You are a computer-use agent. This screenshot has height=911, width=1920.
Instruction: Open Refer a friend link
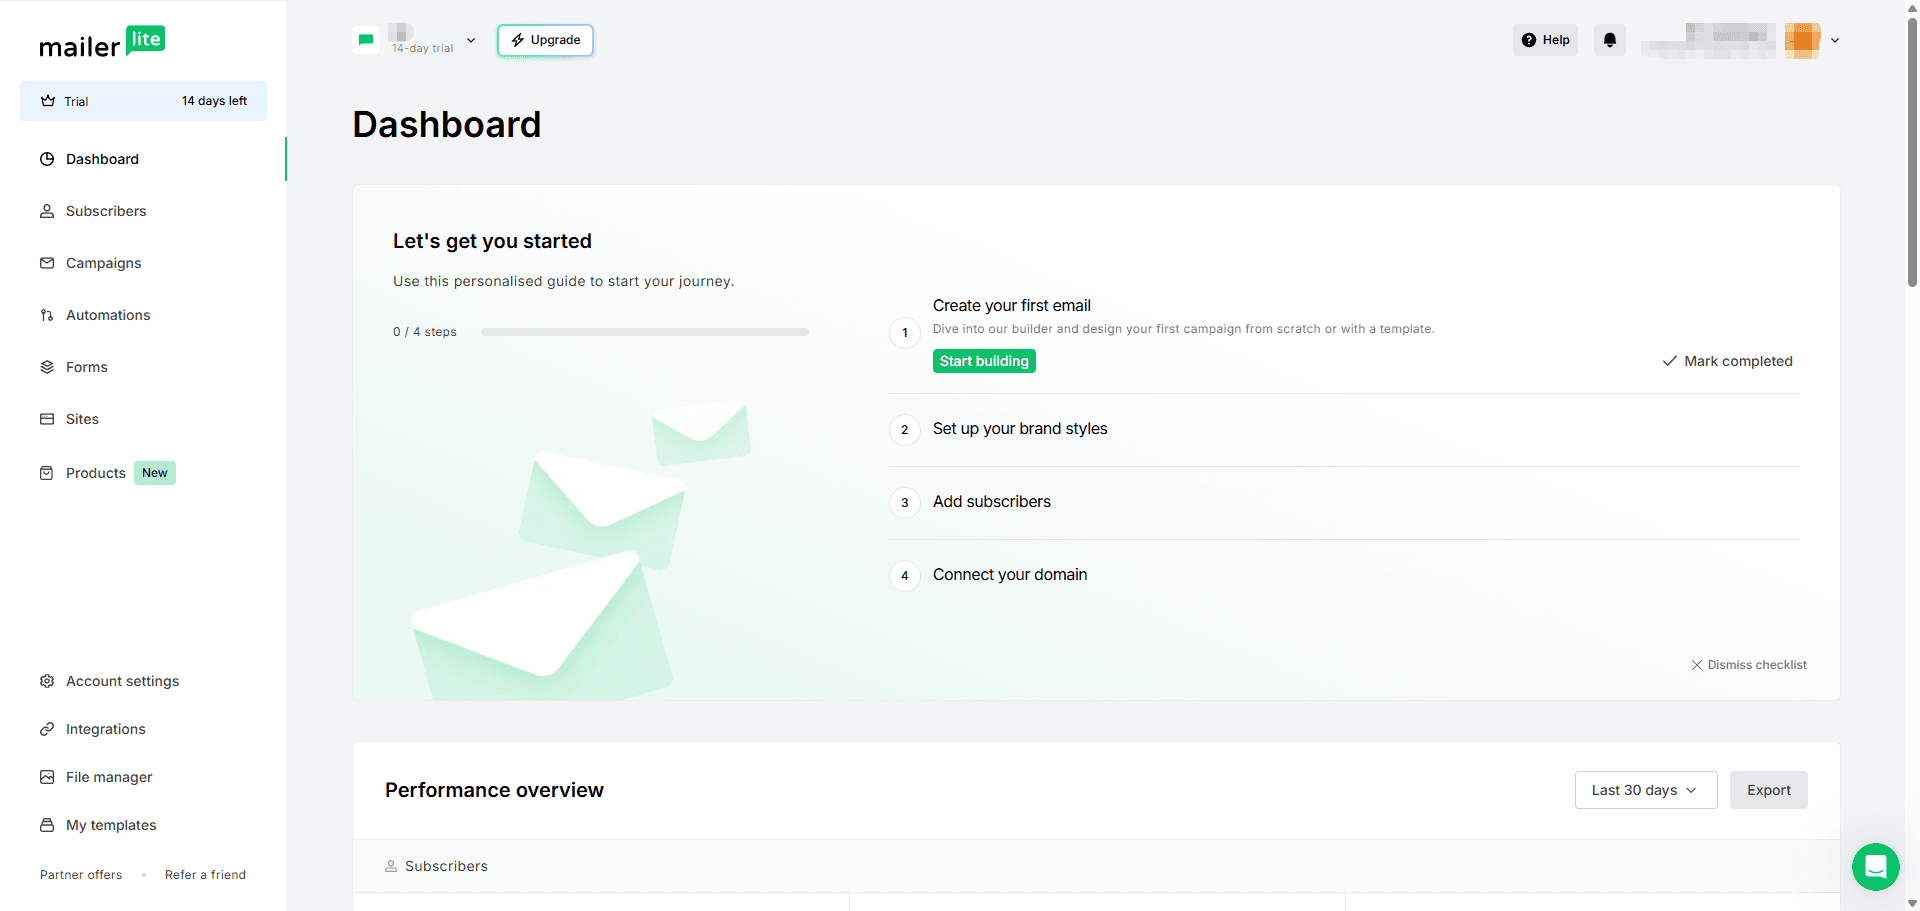click(205, 875)
